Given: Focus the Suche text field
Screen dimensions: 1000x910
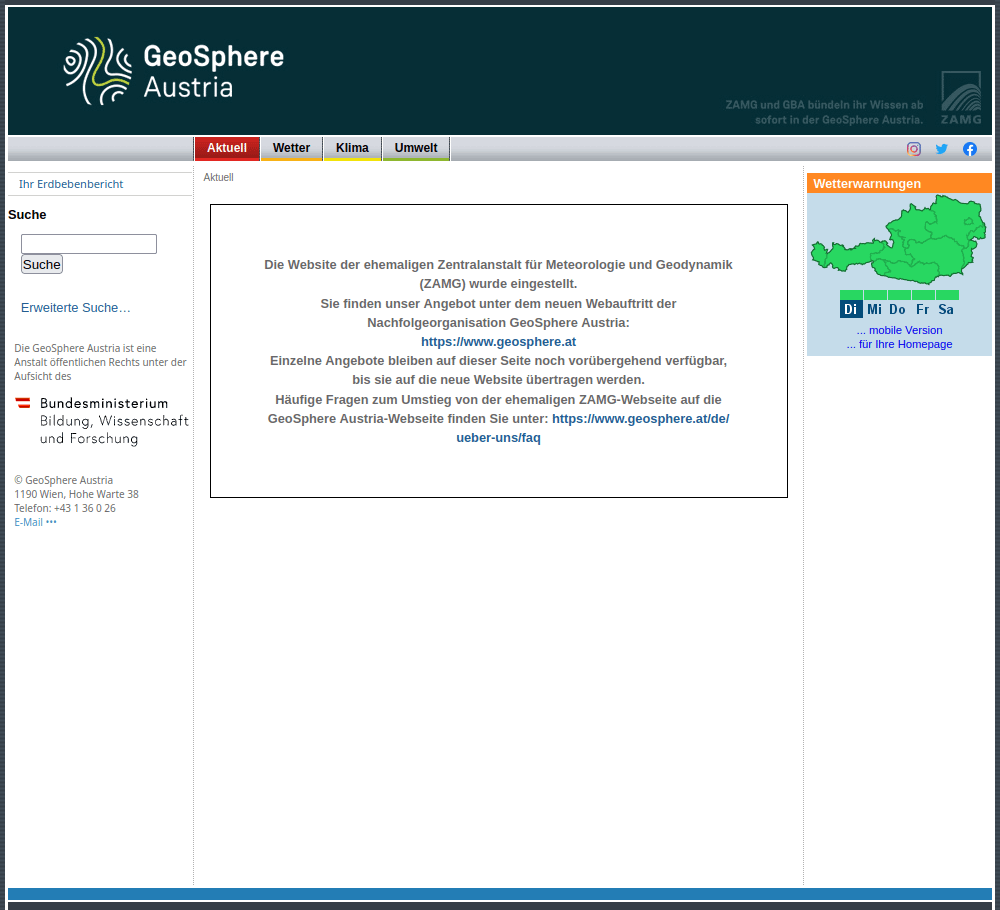Looking at the screenshot, I should pos(89,244).
